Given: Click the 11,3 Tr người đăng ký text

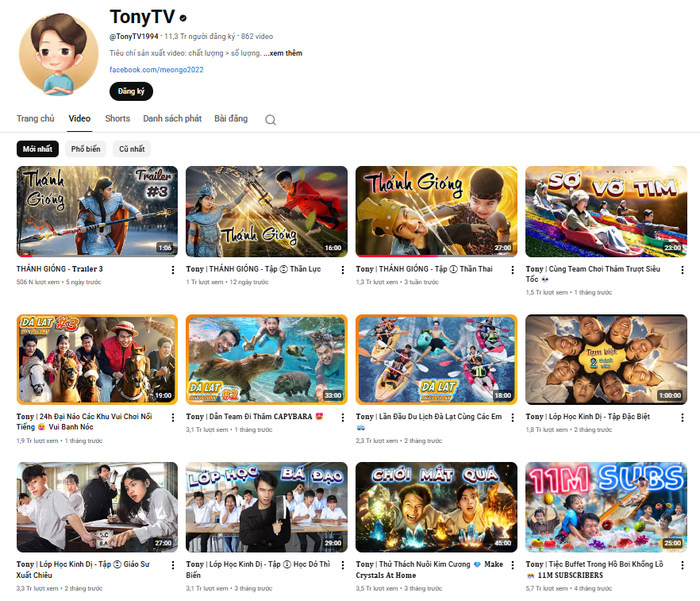Looking at the screenshot, I should pos(200,37).
